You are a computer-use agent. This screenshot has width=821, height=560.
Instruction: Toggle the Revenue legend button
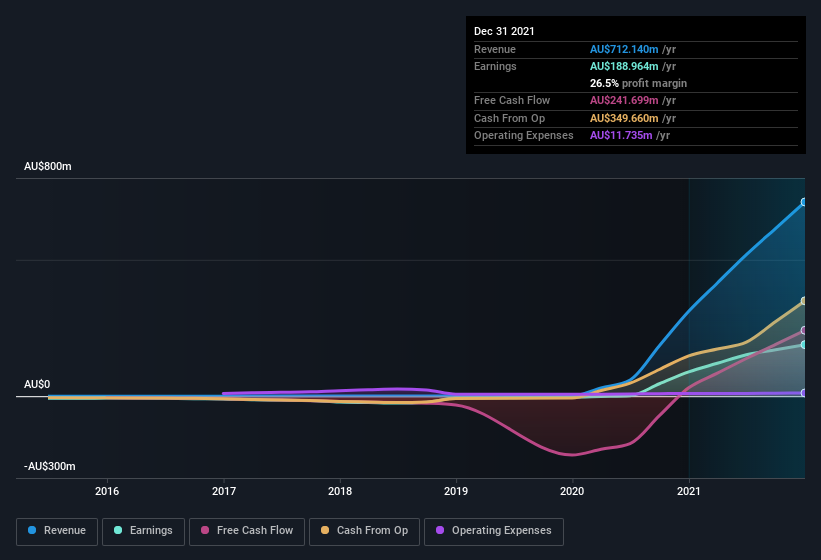pyautogui.click(x=57, y=532)
